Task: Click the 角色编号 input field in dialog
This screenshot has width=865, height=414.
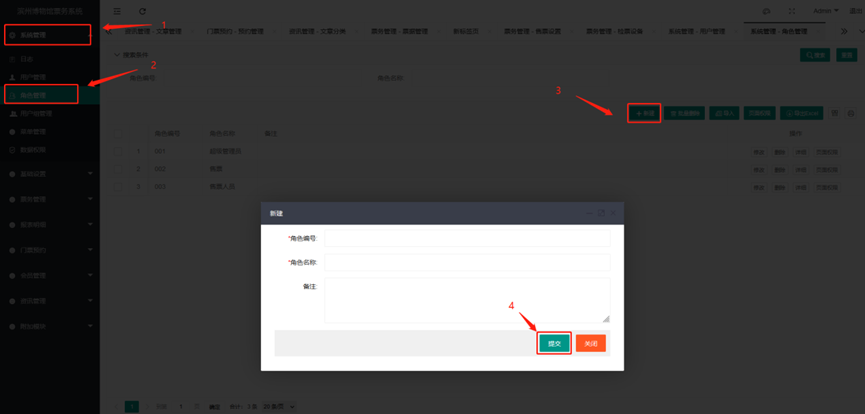Action: (x=466, y=239)
